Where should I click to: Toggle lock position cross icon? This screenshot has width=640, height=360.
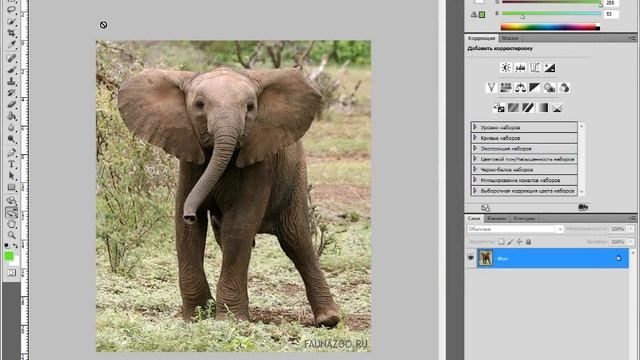[x=519, y=242]
